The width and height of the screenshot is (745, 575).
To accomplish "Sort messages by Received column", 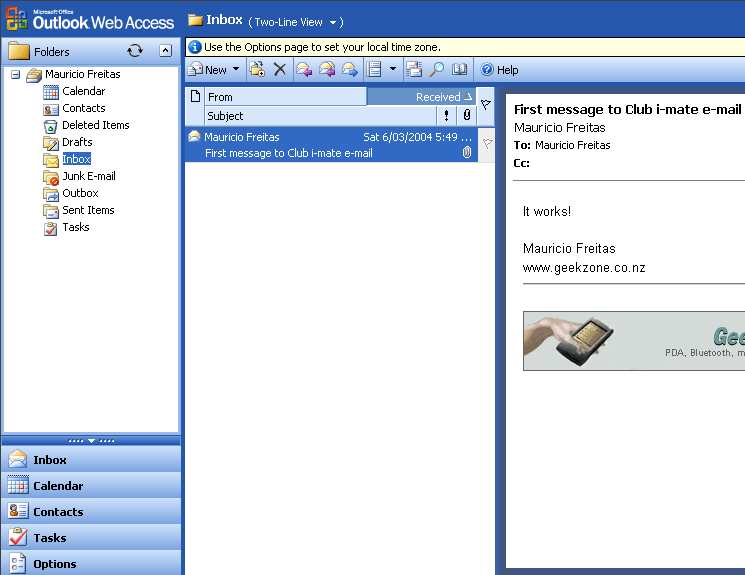I will coord(421,97).
